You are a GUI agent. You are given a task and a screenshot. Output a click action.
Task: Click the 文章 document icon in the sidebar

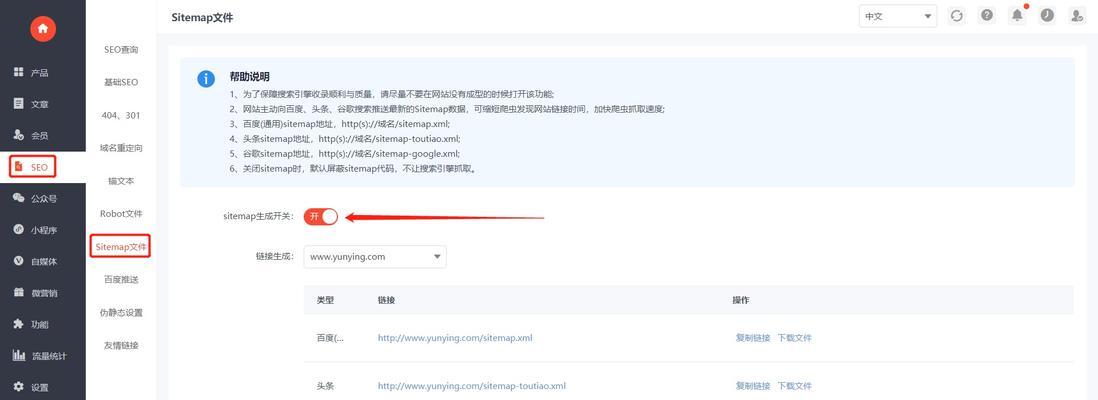click(19, 104)
